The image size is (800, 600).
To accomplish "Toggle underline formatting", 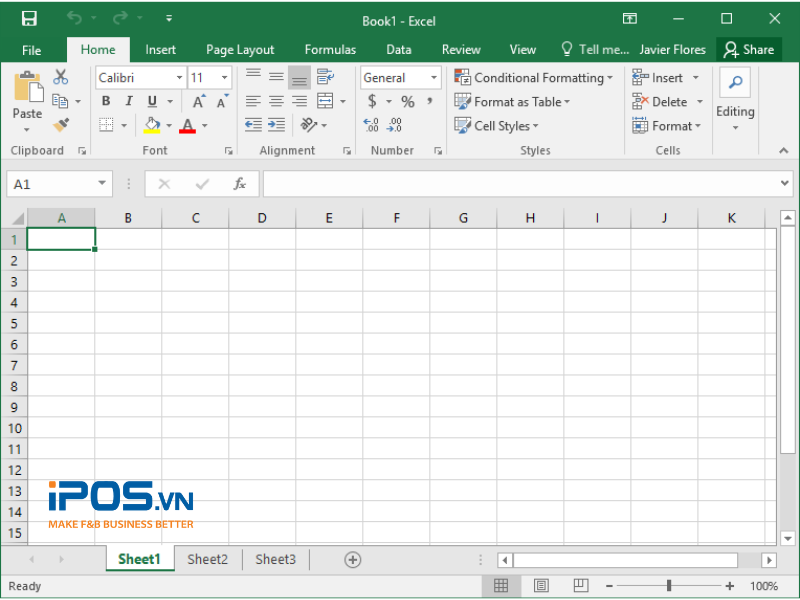I will 150,101.
